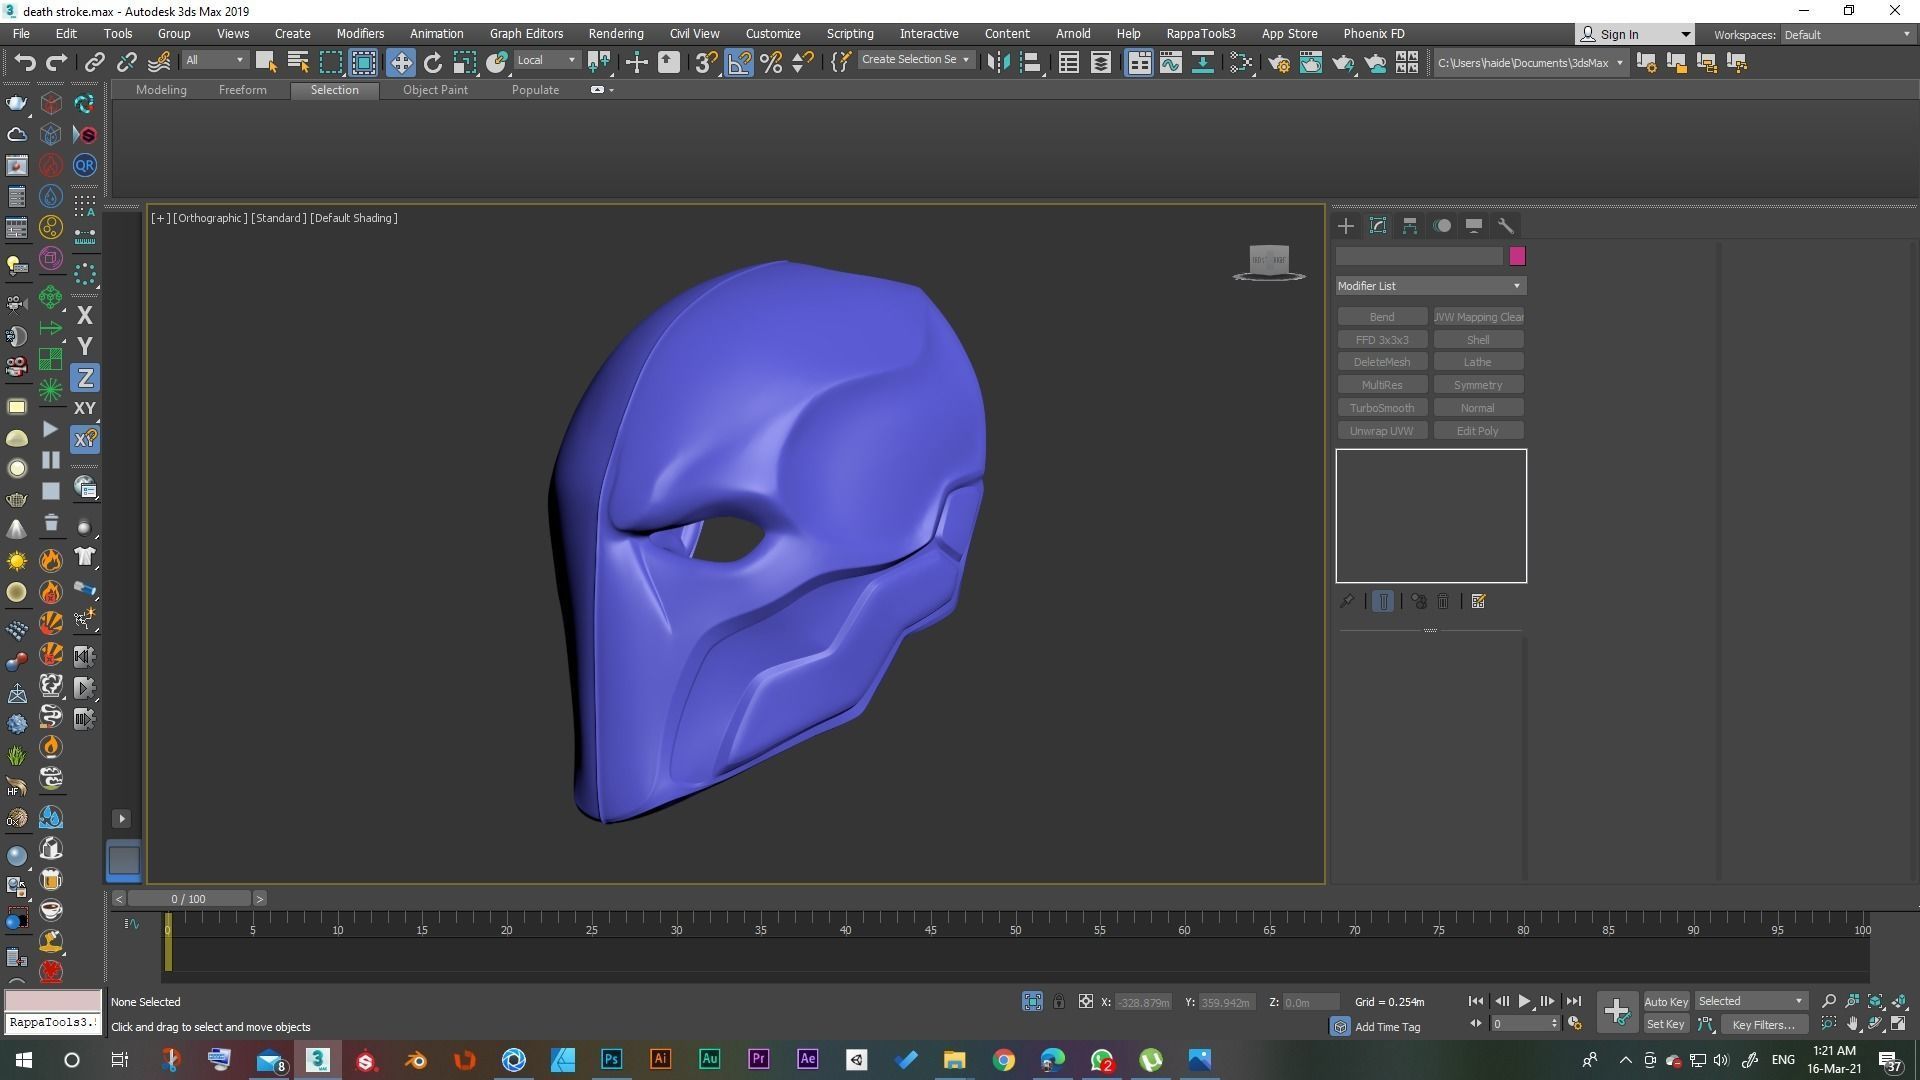Activate the Select and Rotate tool

(433, 63)
